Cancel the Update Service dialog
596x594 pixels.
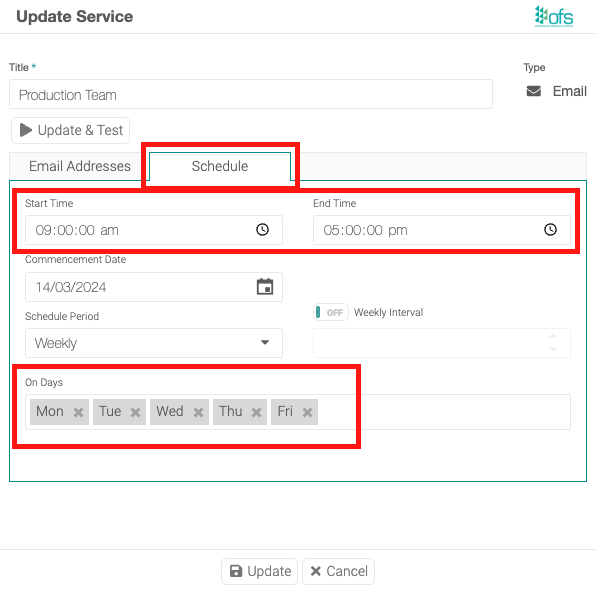338,571
